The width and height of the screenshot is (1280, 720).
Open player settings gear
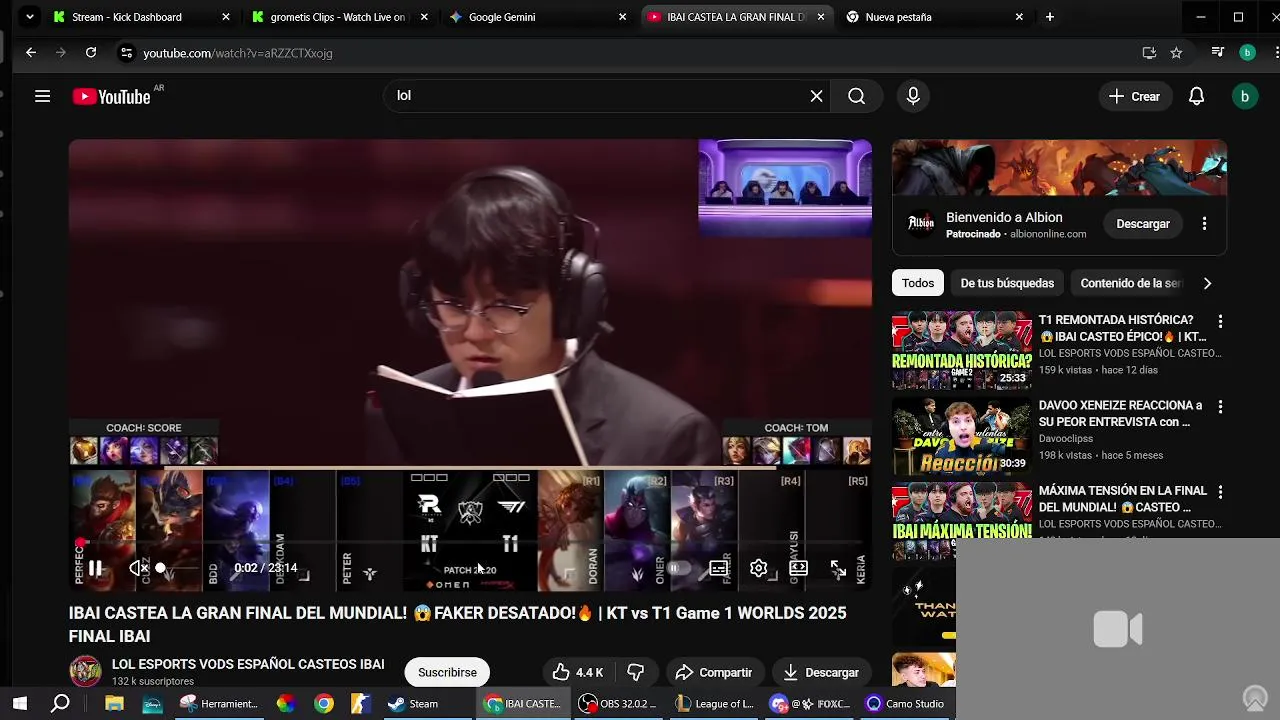pyautogui.click(x=758, y=568)
